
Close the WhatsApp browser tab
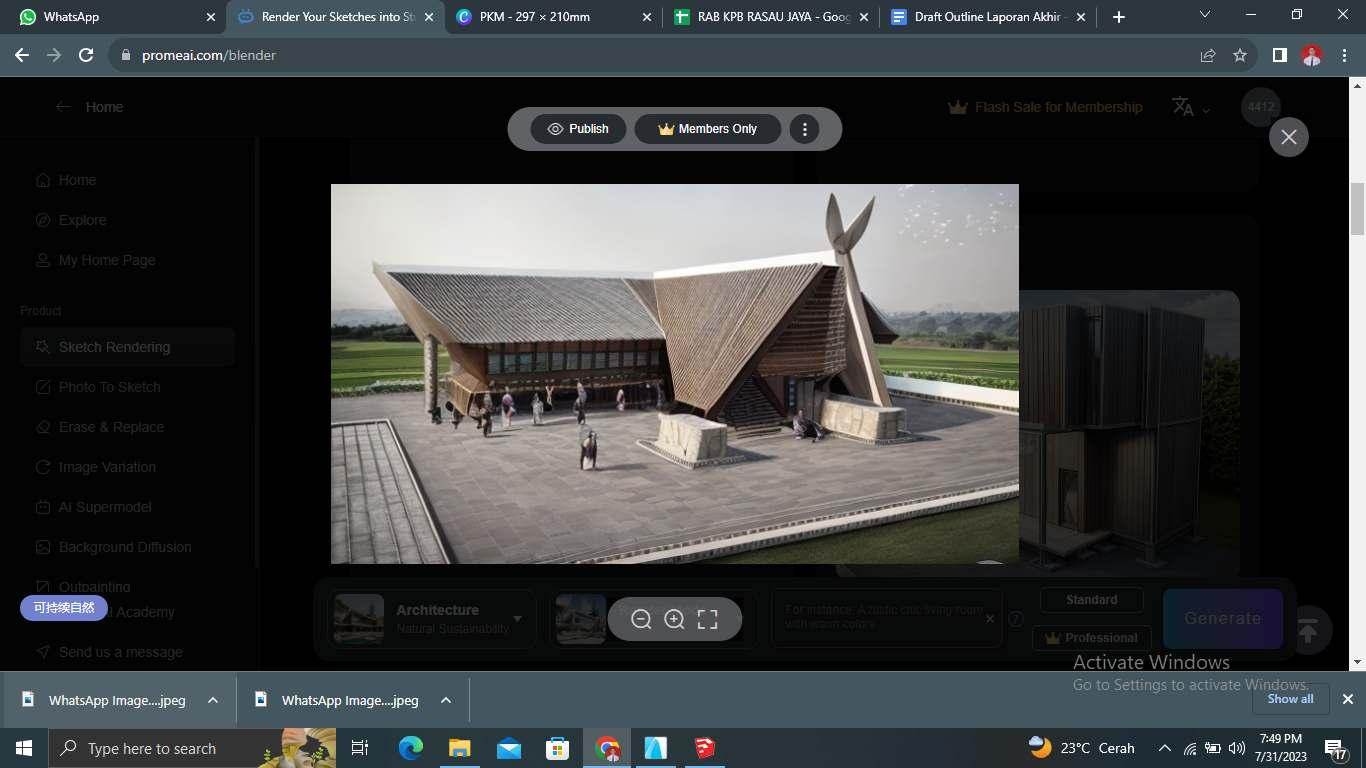pos(210,17)
